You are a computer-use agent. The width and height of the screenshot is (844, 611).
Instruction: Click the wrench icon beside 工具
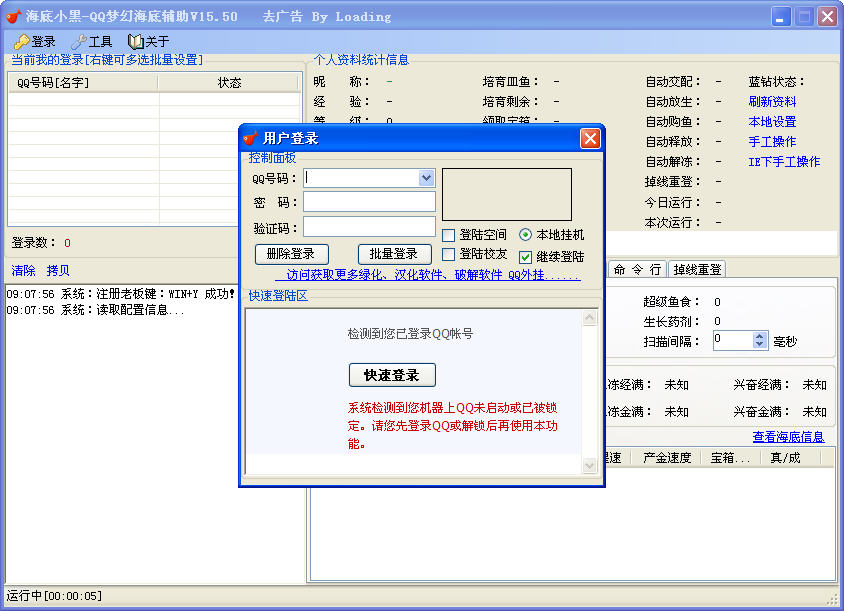point(79,41)
